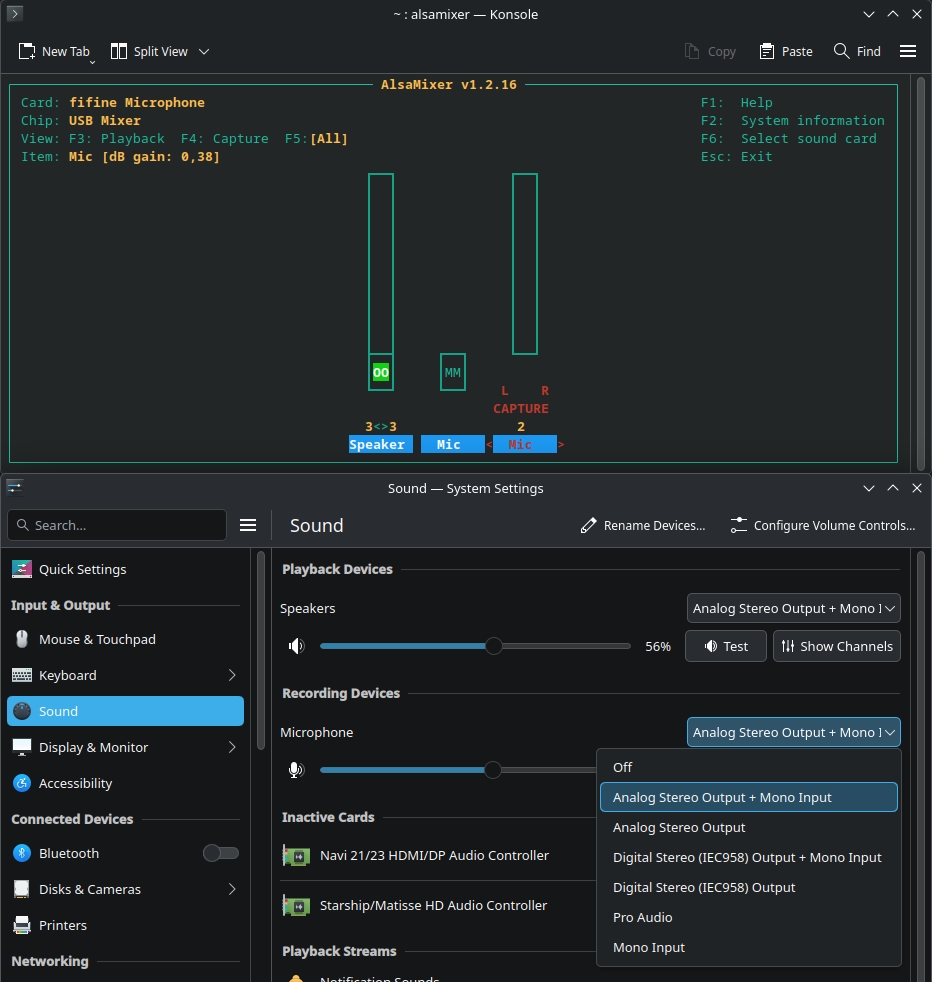The width and height of the screenshot is (932, 982).
Task: Select Pro Audio profile
Action: [748, 917]
